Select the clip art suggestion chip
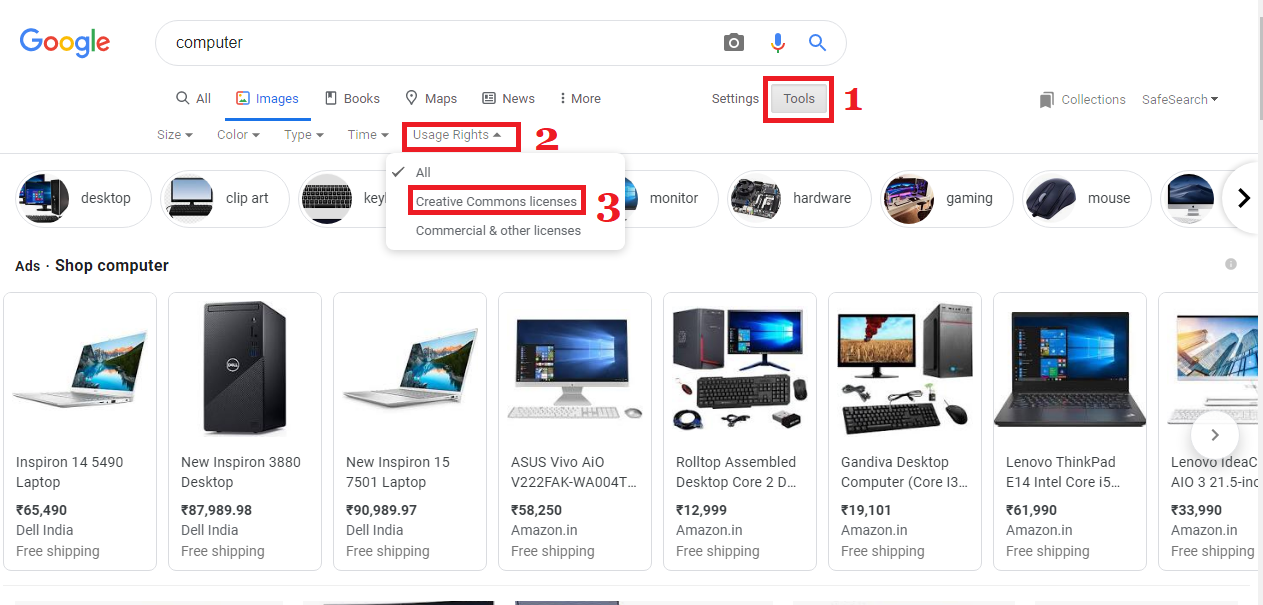The image size is (1263, 605). pos(225,198)
